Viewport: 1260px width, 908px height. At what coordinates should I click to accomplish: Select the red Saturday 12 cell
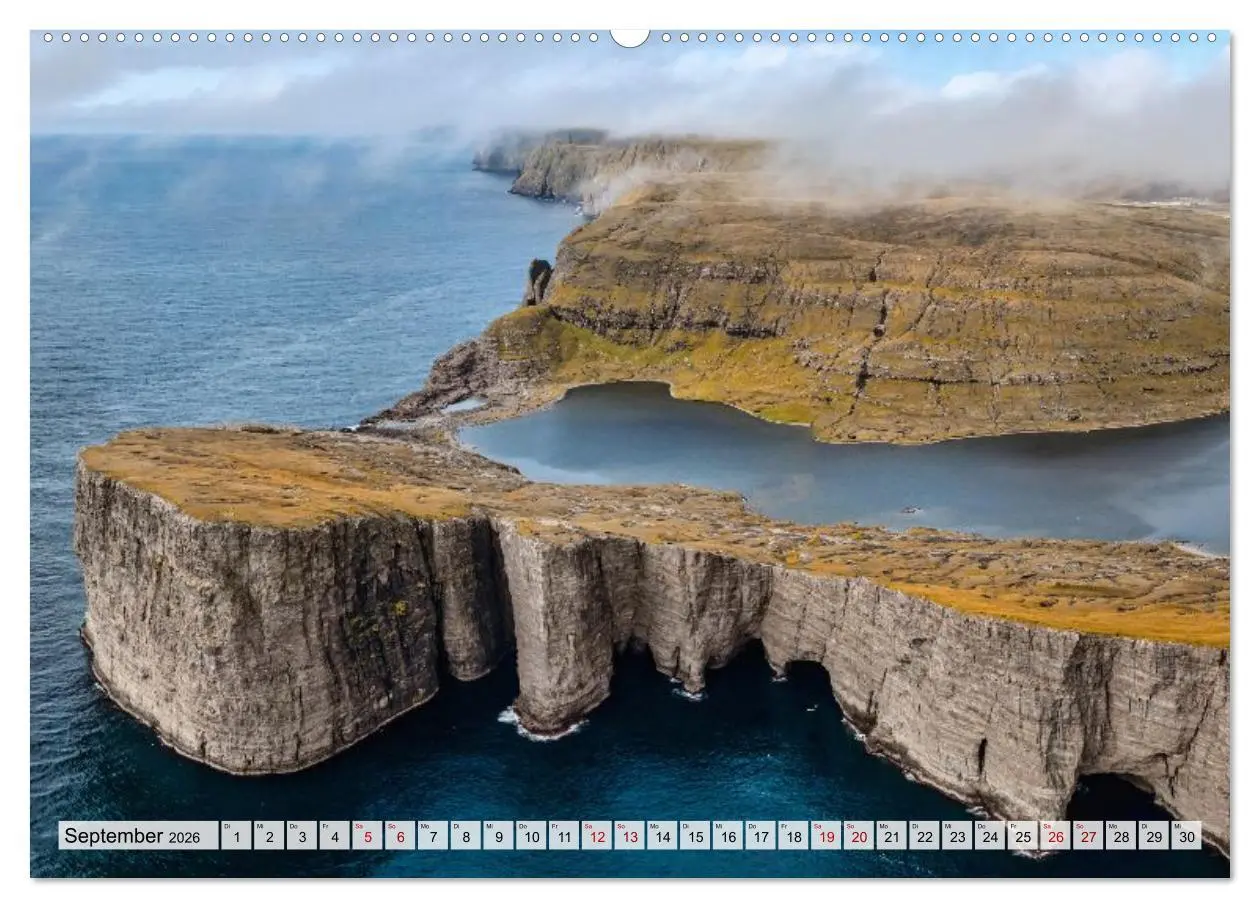click(x=596, y=836)
